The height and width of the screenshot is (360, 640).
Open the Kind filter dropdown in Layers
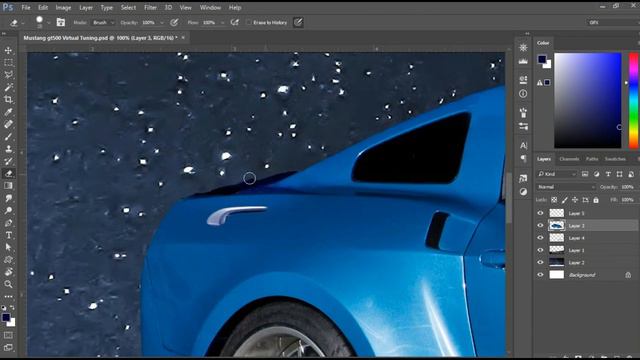click(x=557, y=174)
